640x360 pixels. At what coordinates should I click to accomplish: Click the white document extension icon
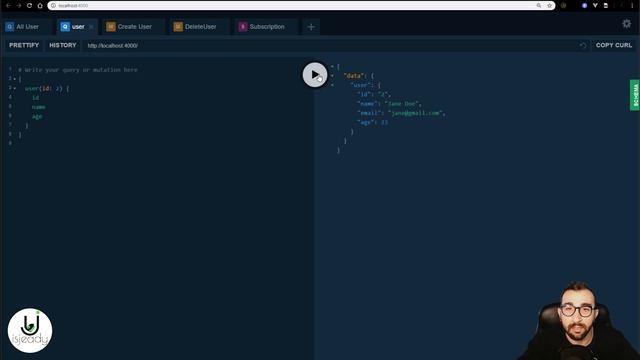[606, 5]
